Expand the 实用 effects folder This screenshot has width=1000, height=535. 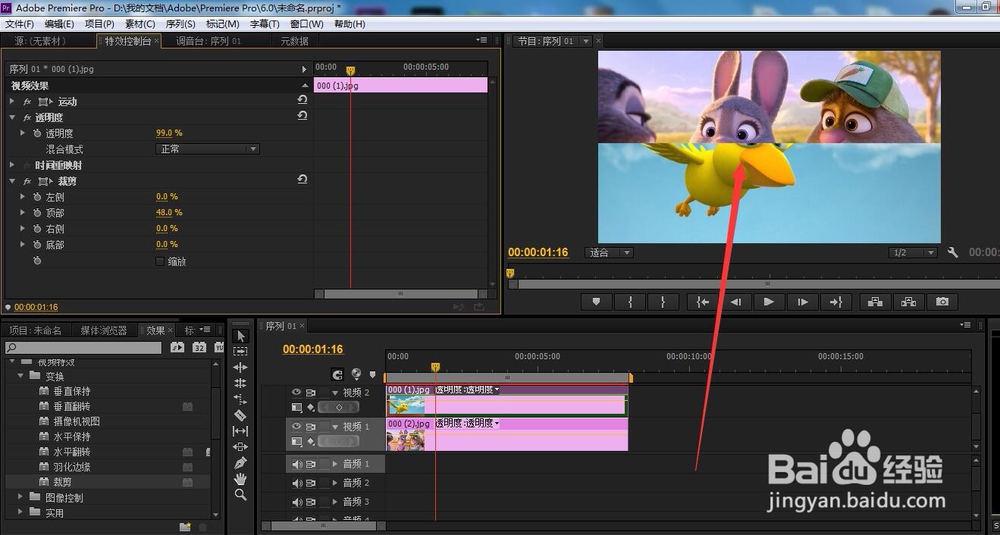20,512
